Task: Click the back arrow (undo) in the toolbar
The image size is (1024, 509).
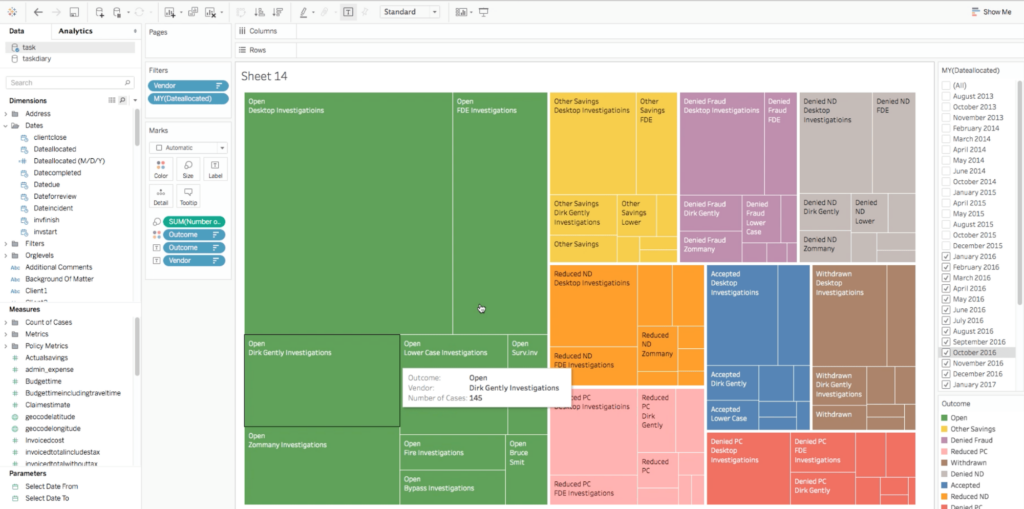Action: (37, 12)
